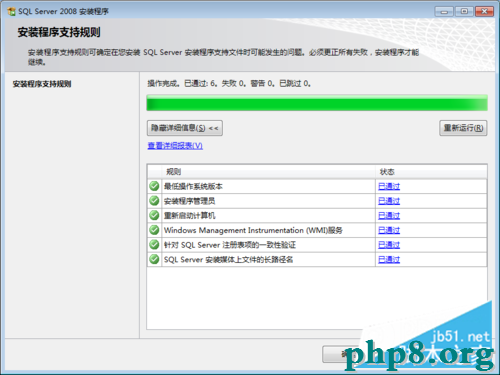500x375 pixels.
Task: Open 已通过 link for Windows Management Instrumentation
Action: point(389,230)
